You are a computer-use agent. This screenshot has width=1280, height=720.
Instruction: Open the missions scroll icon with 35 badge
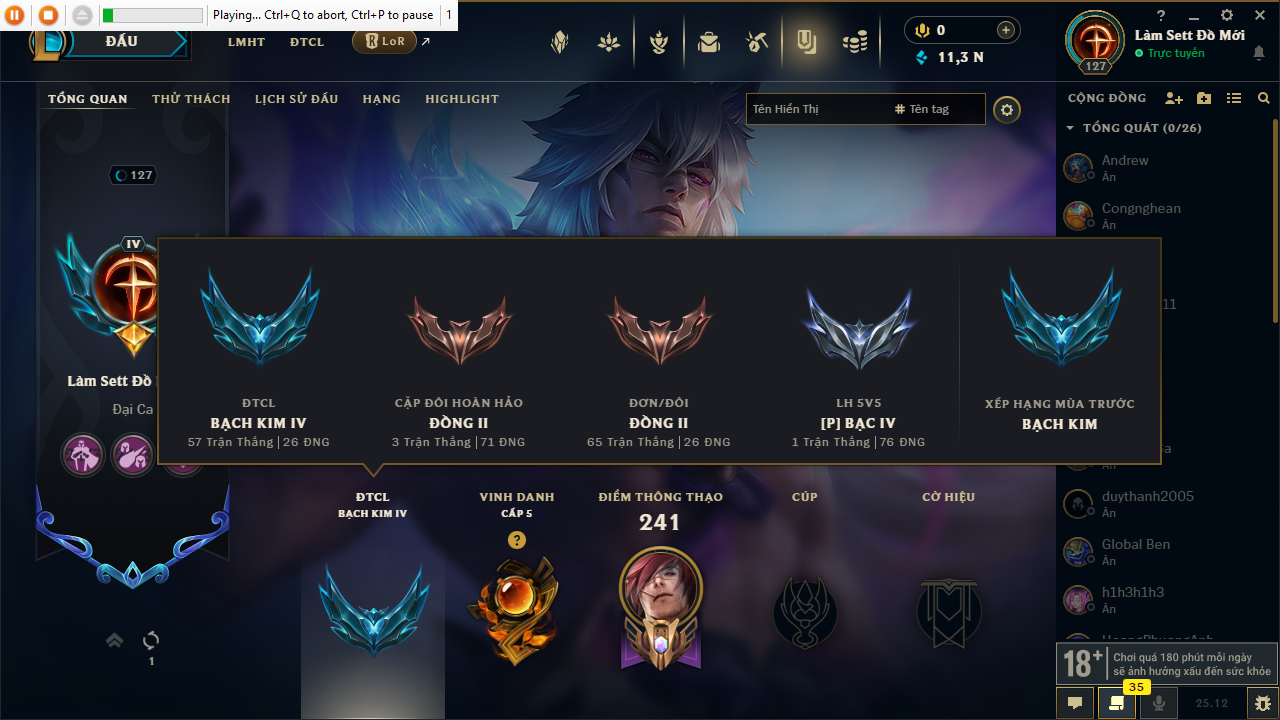1116,703
